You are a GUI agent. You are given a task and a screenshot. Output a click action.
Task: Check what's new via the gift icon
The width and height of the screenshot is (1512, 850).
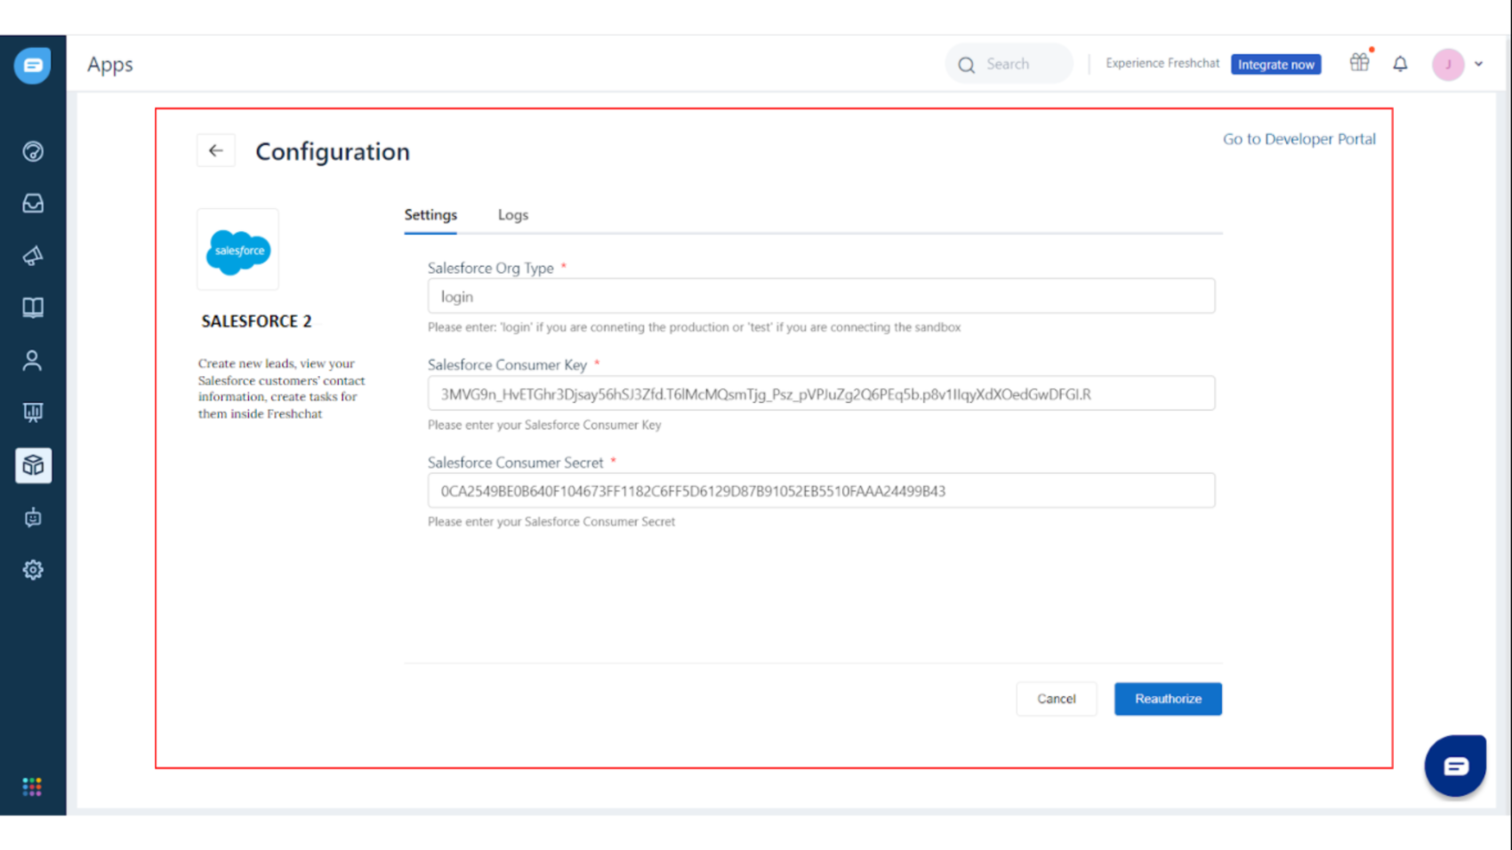click(1359, 62)
